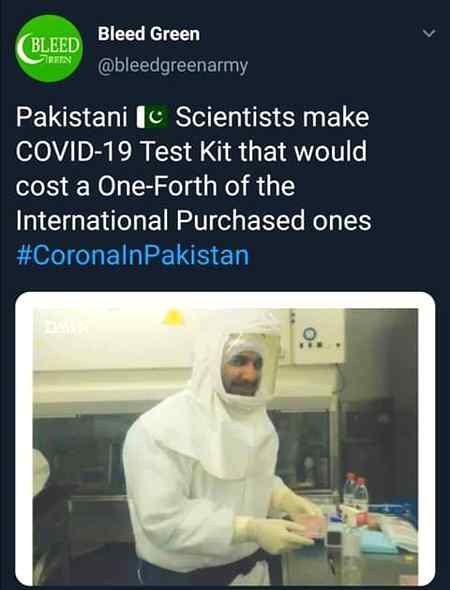Viewport: 450px width, 590px height.
Task: Click the Pakistan flag emoji in tweet
Action: click(152, 117)
